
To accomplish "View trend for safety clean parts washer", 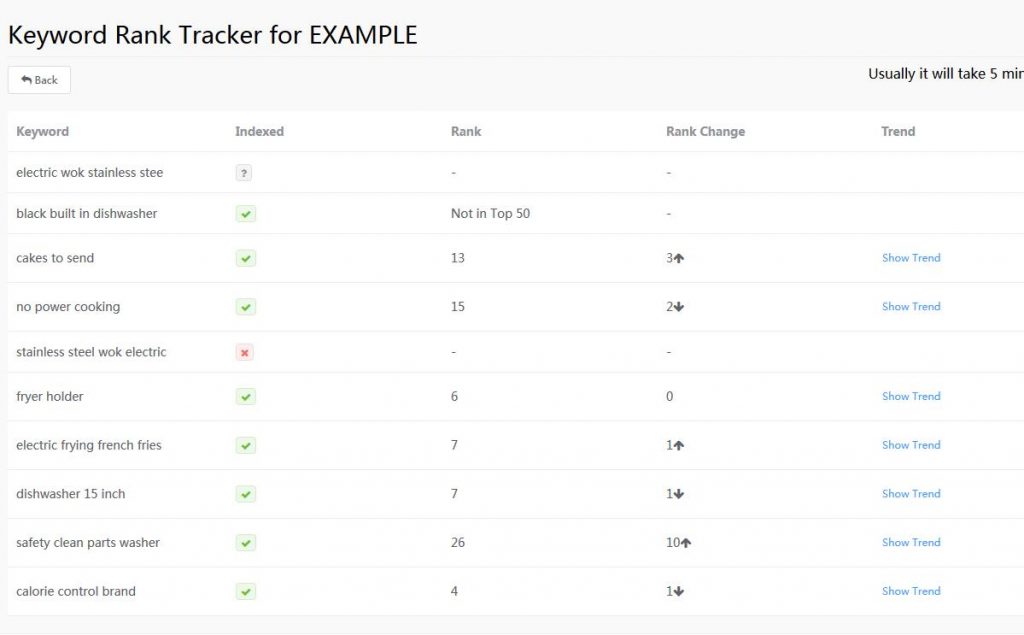I will (911, 543).
